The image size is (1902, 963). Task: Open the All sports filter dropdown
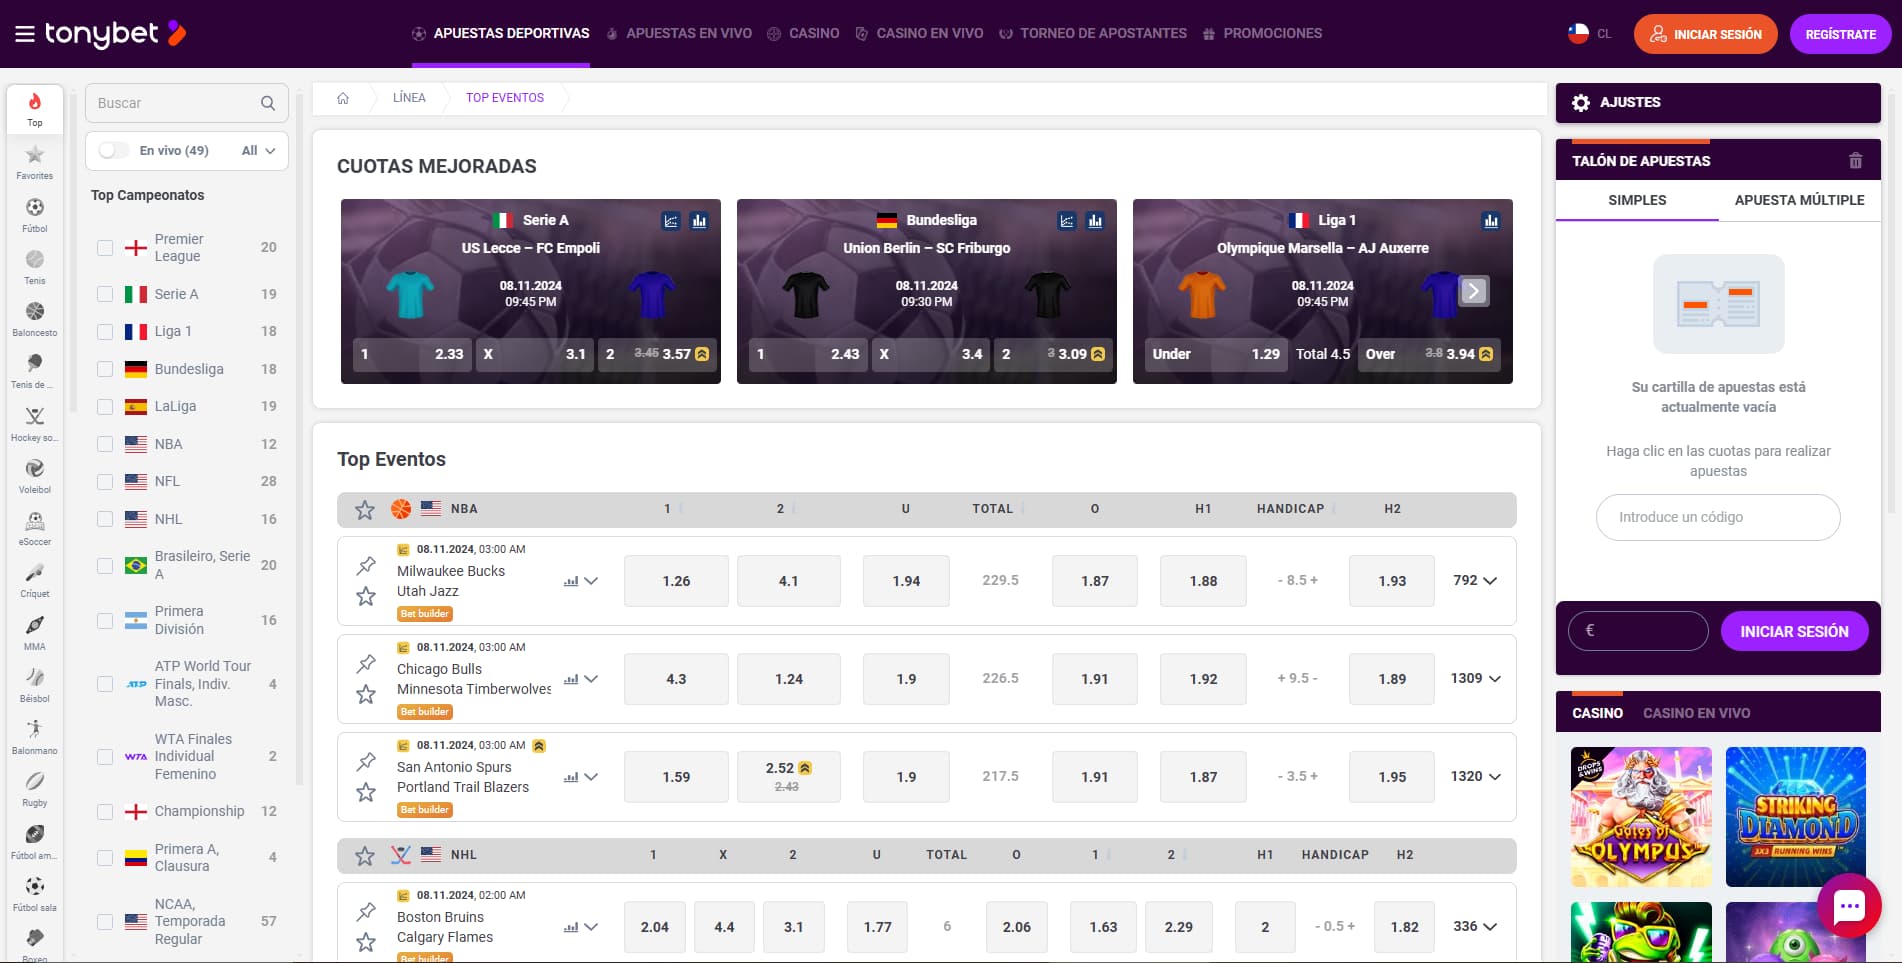256,150
